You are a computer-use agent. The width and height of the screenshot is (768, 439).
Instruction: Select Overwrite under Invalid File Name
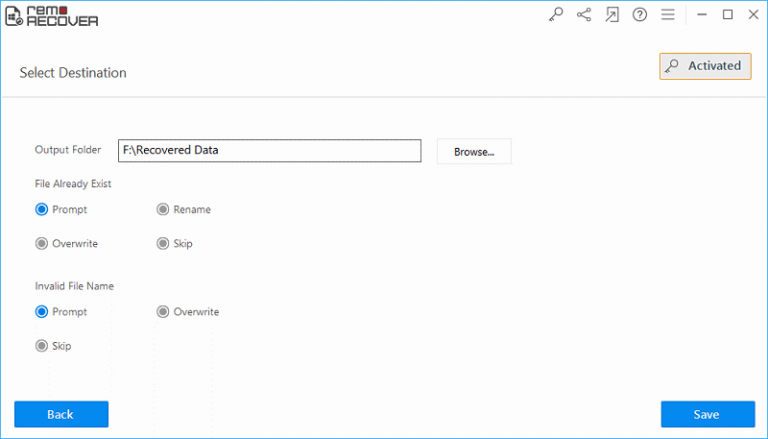click(163, 312)
